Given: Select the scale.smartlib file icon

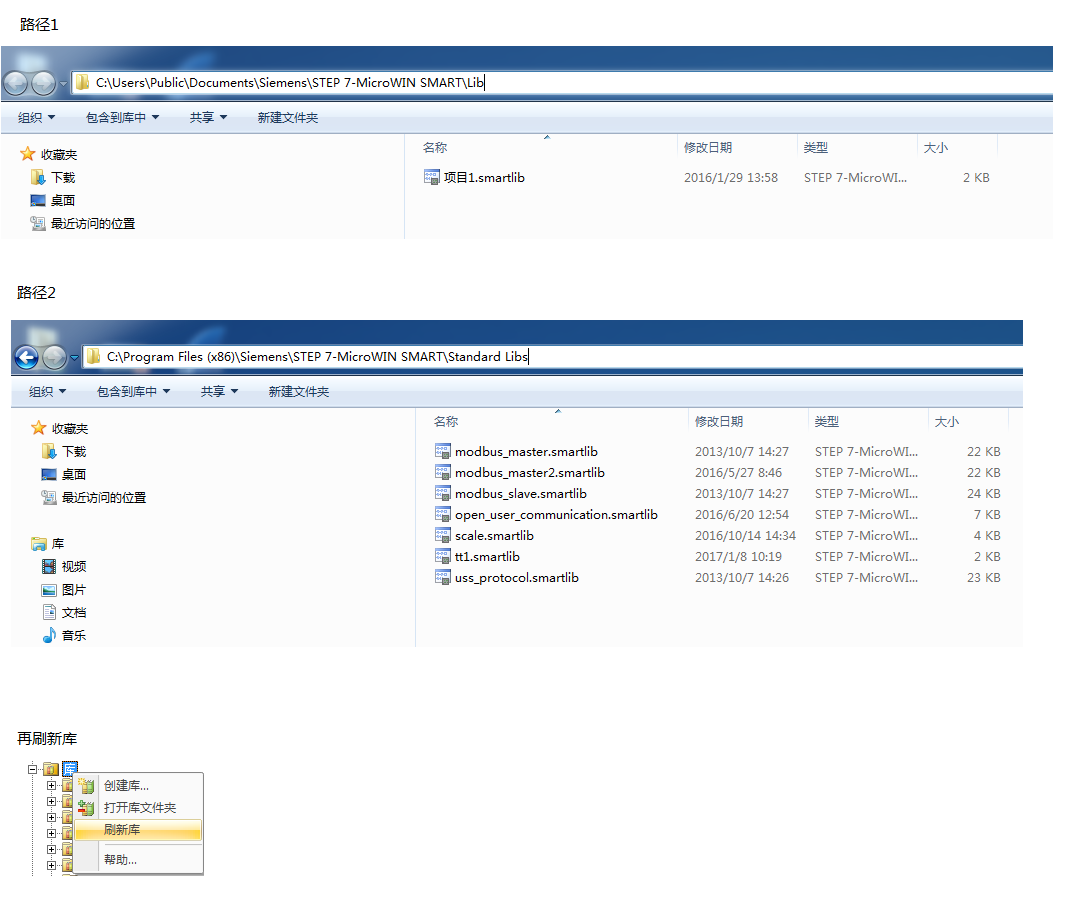Looking at the screenshot, I should [442, 535].
